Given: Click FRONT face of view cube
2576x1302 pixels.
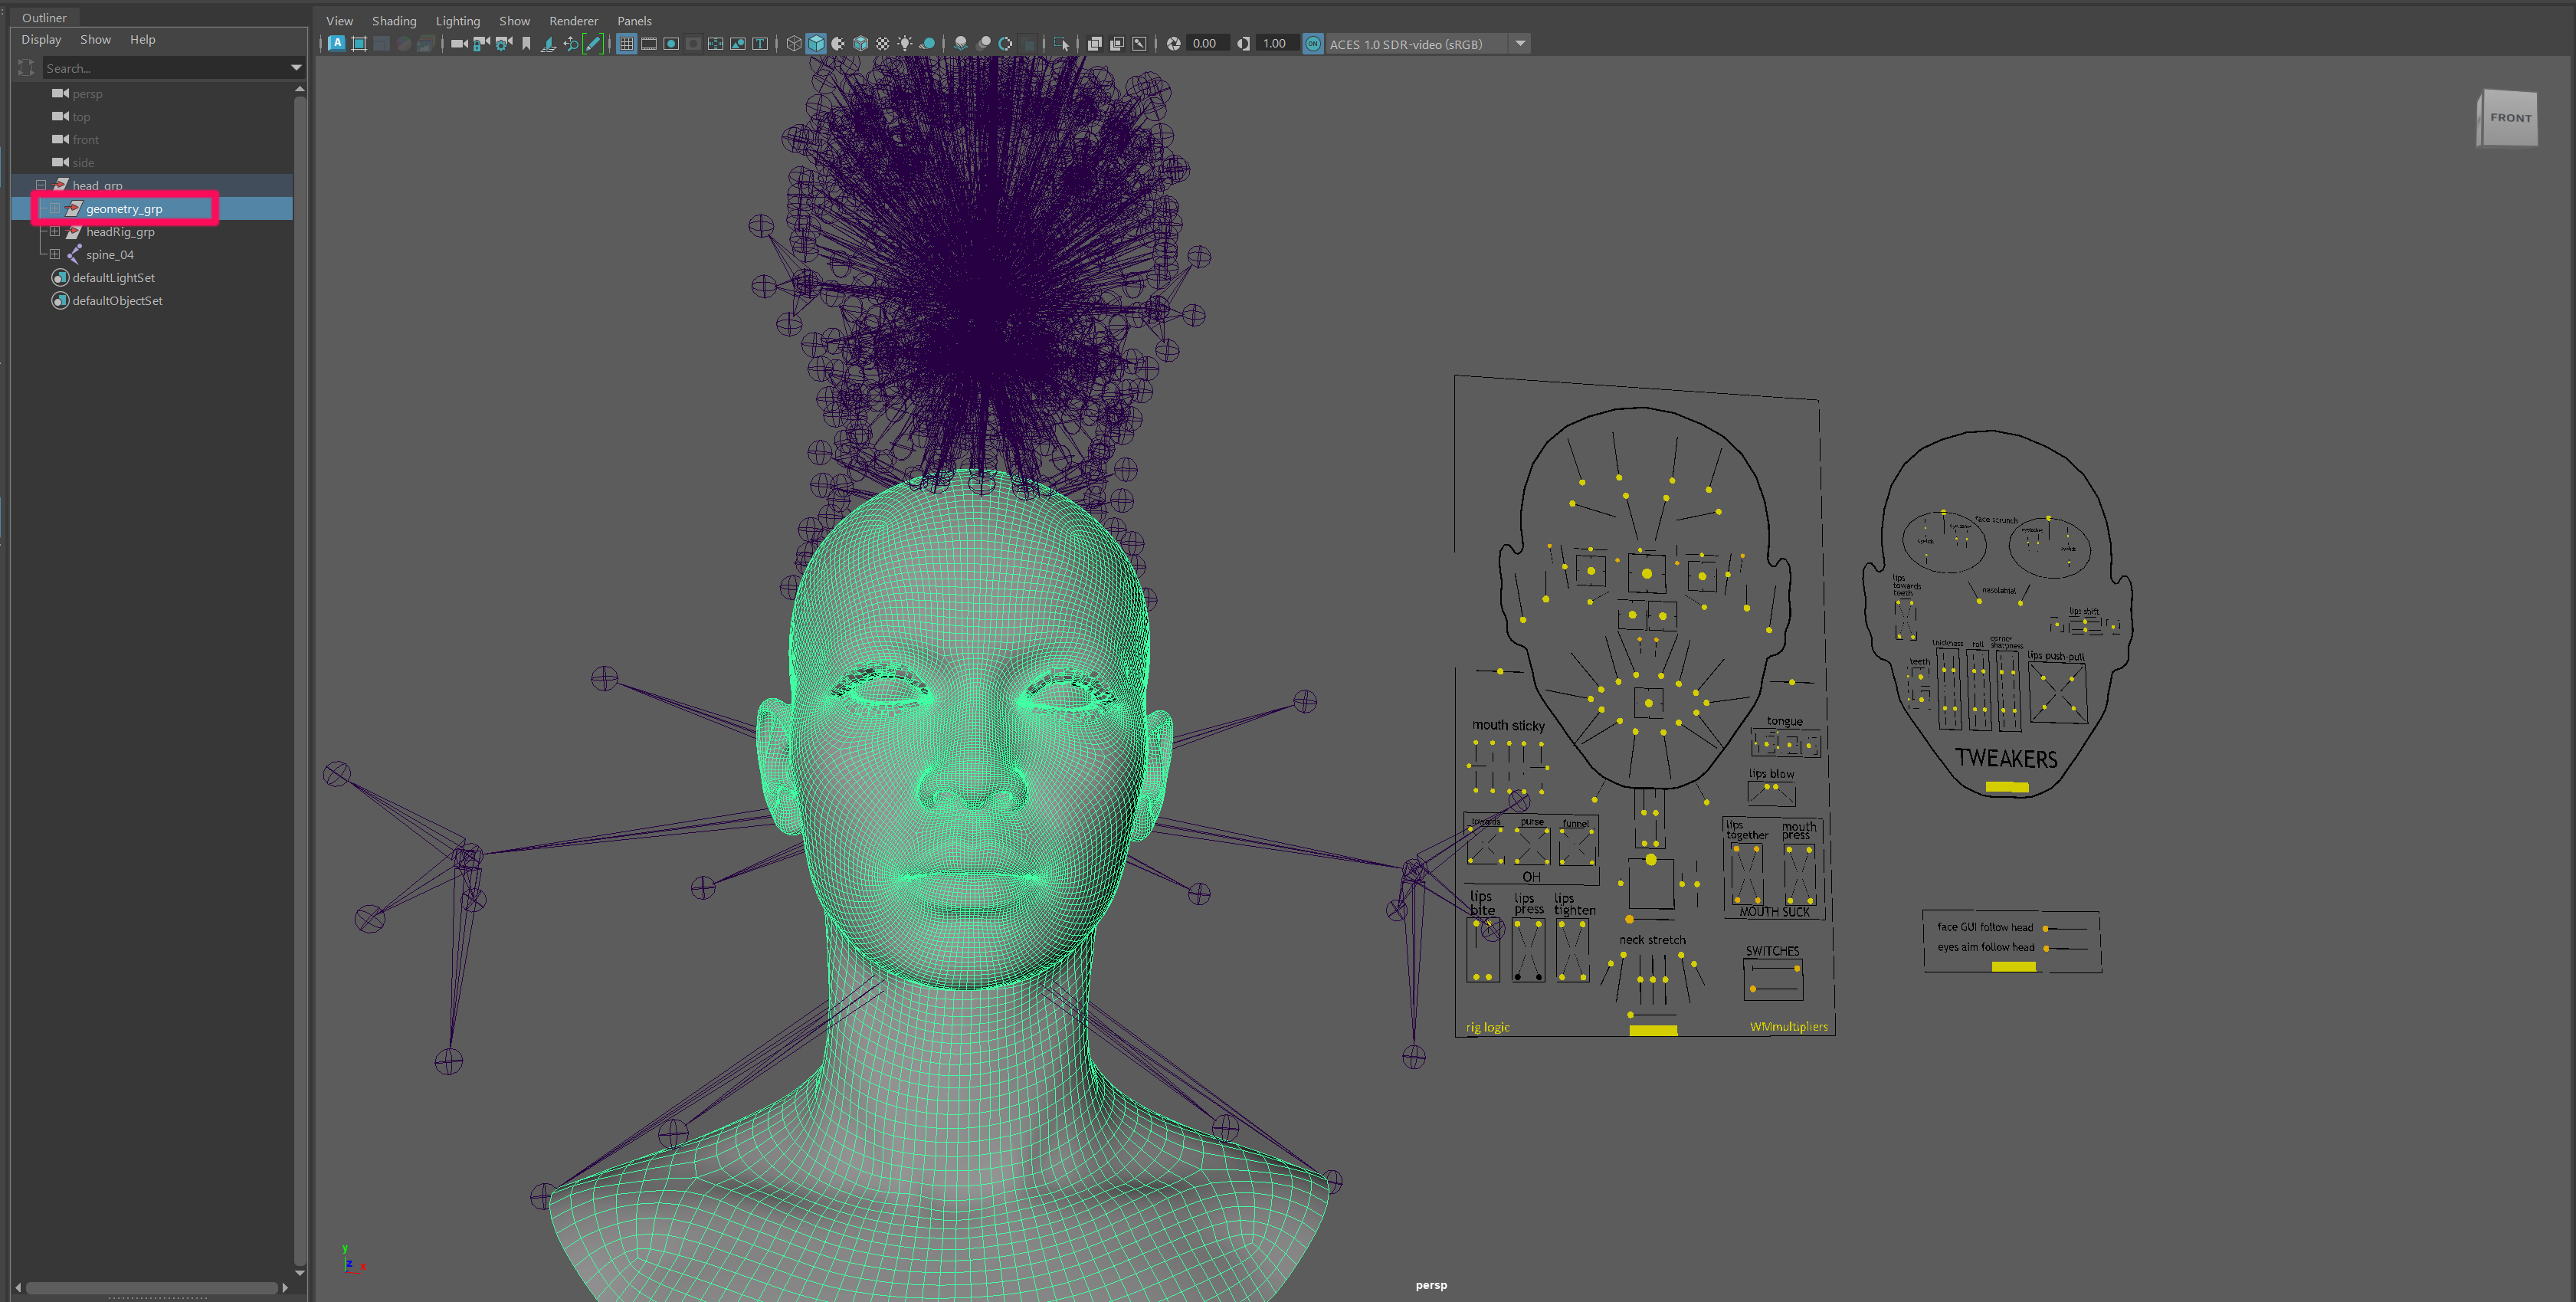Looking at the screenshot, I should point(2510,118).
